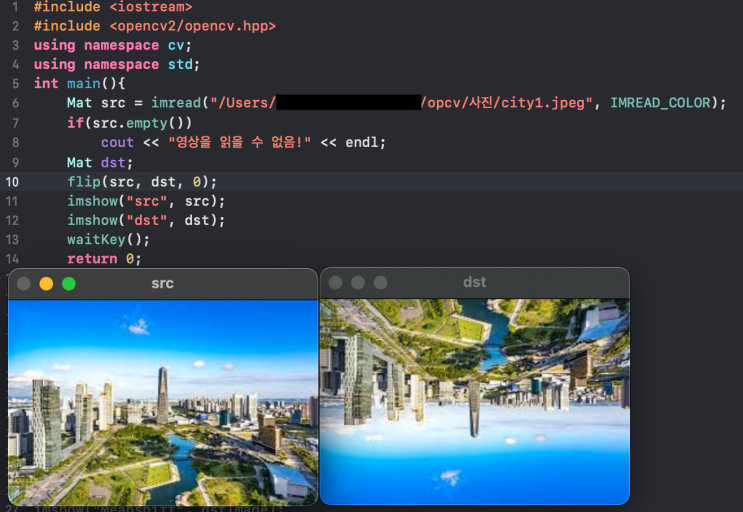Viewport: 743px width, 512px height.
Task: Click the IMREAD_COLOR constant
Action: 660,103
